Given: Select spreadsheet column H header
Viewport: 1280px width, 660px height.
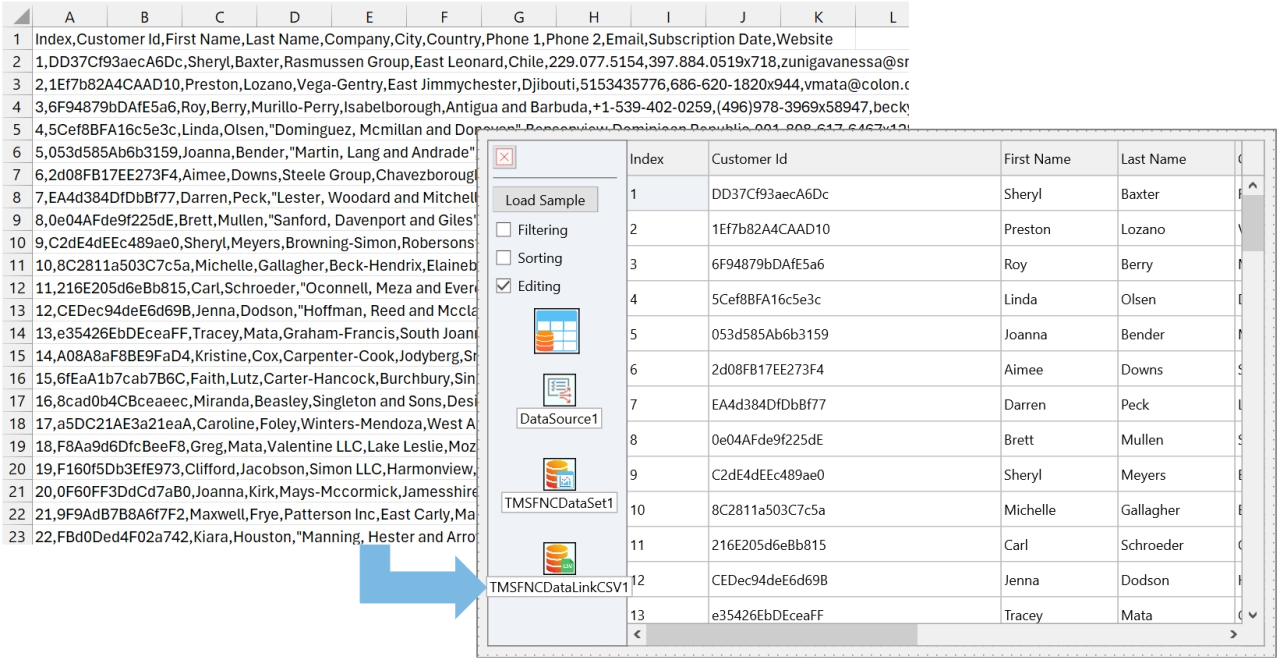Looking at the screenshot, I should [593, 17].
